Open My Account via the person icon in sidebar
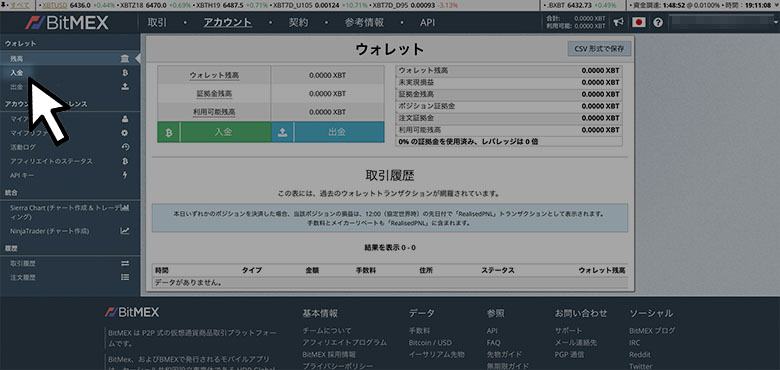780x370 pixels. [x=125, y=119]
